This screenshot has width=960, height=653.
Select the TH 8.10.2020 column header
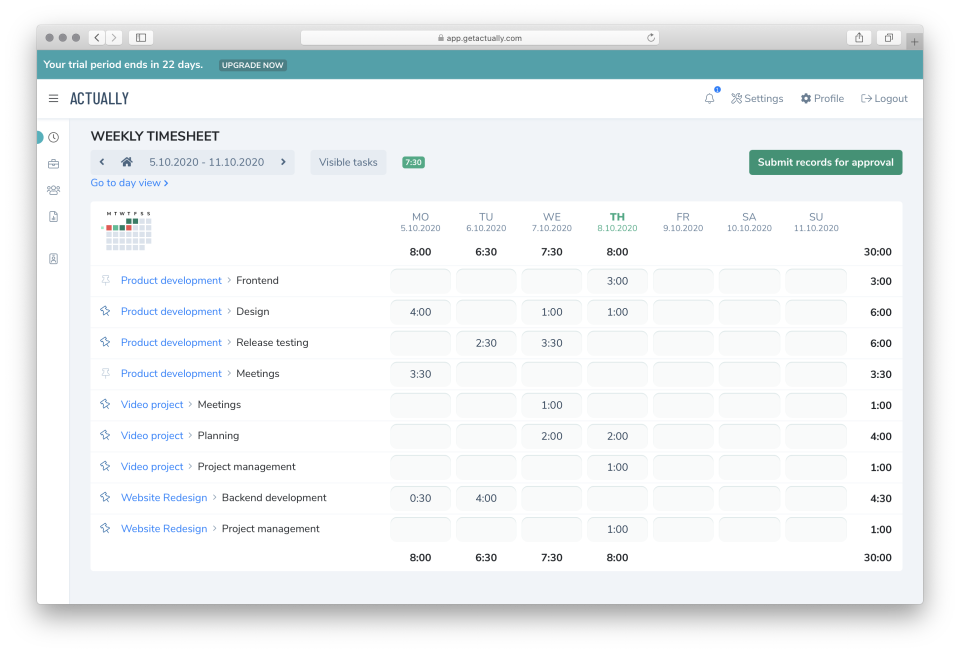coord(617,222)
